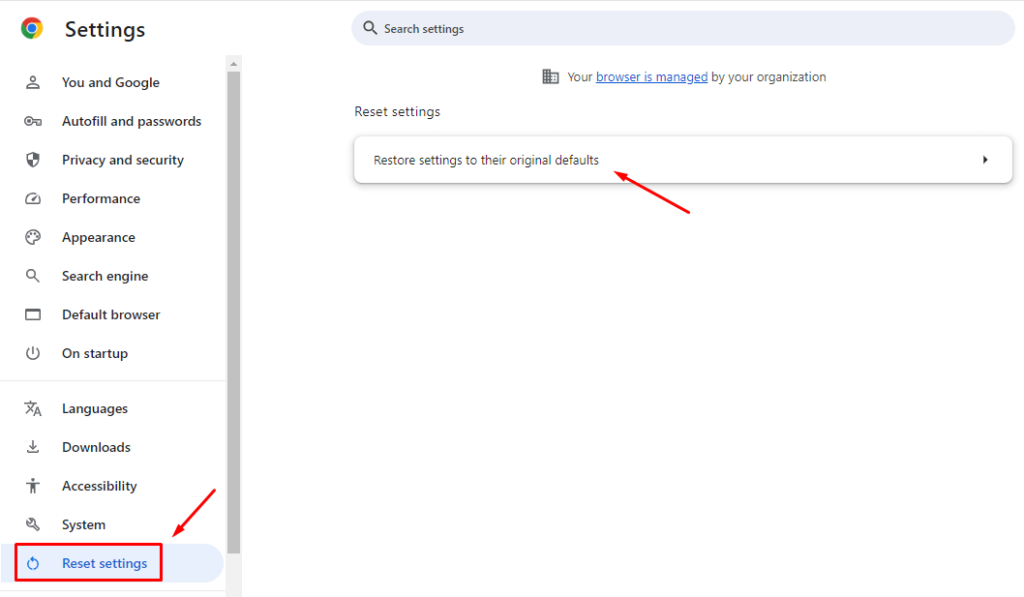Click the speedometer icon beside Performance
Image resolution: width=1024 pixels, height=597 pixels.
click(33, 198)
